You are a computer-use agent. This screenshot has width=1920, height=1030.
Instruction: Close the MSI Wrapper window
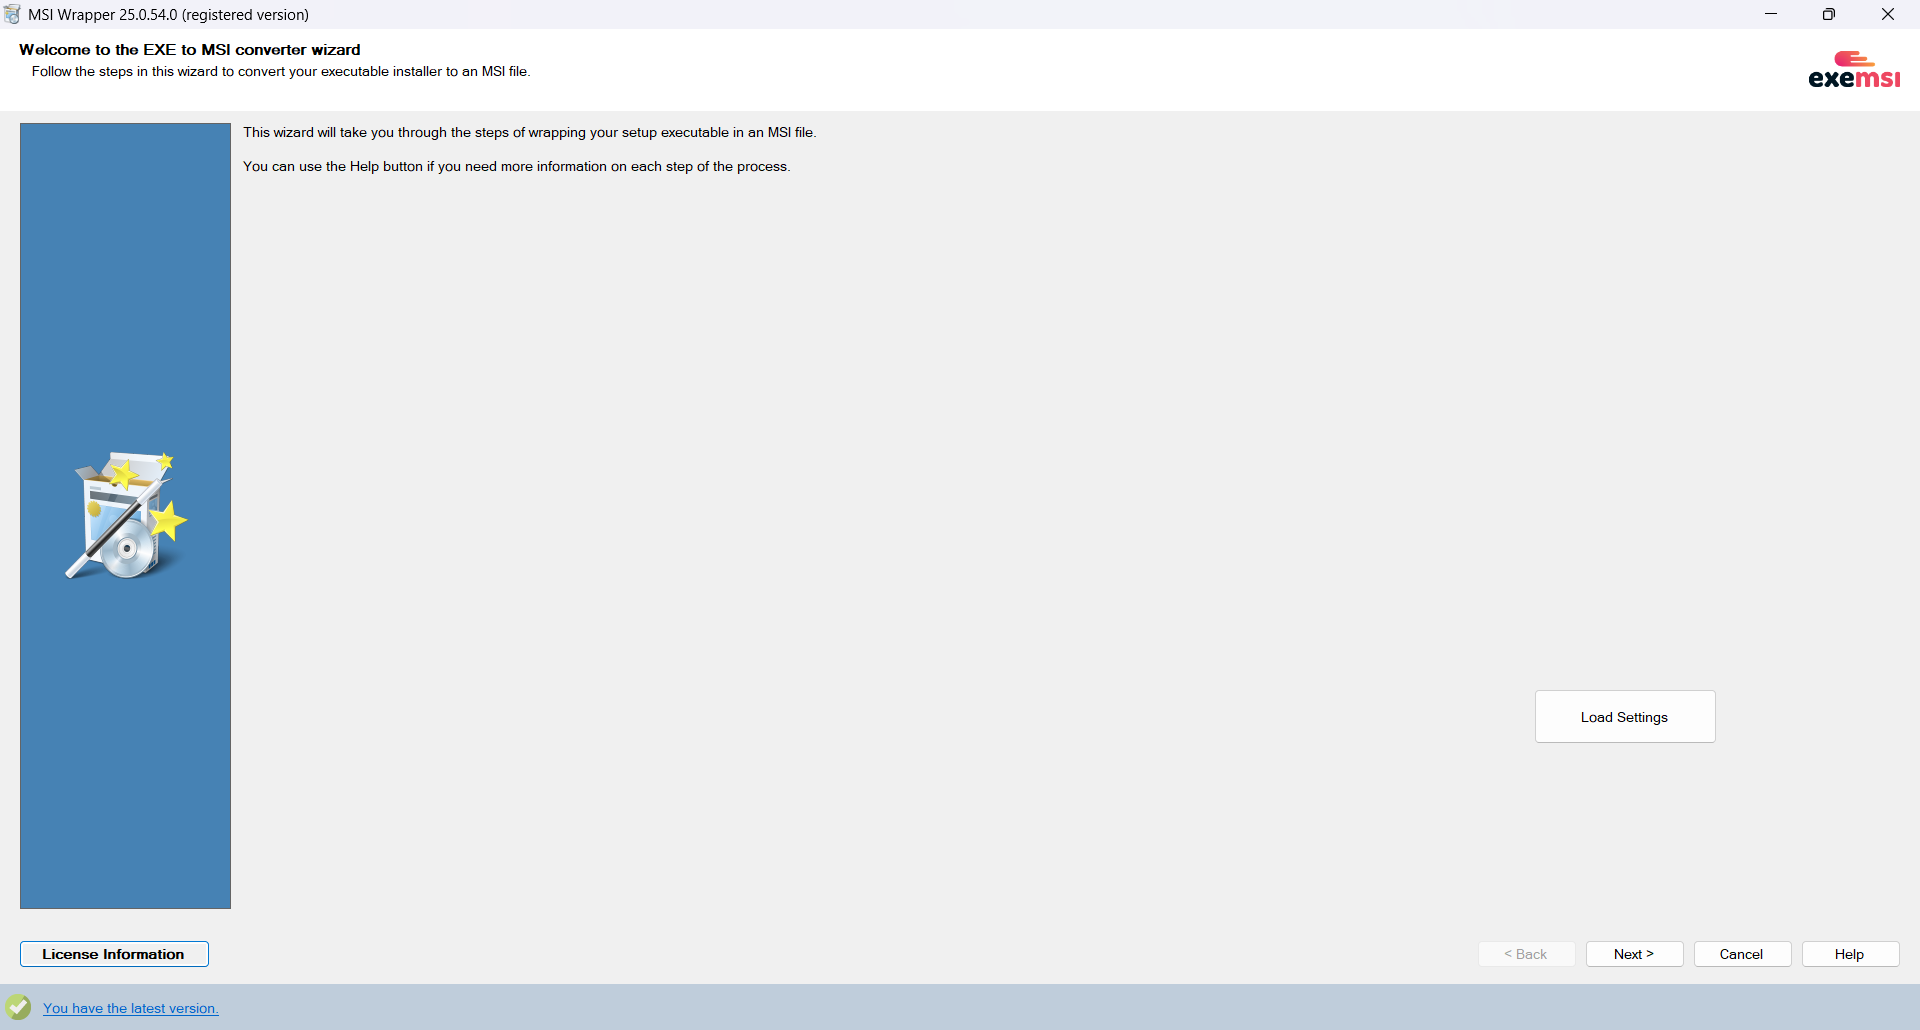coord(1888,14)
